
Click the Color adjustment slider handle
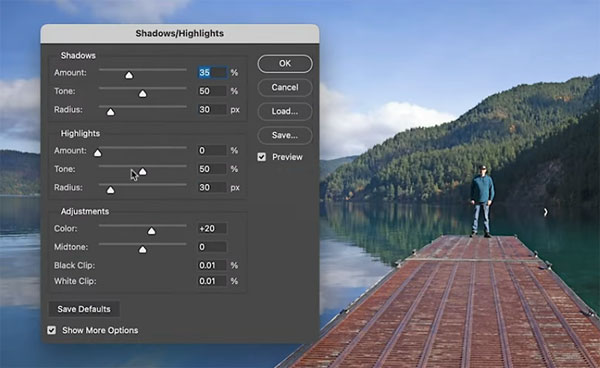(152, 231)
